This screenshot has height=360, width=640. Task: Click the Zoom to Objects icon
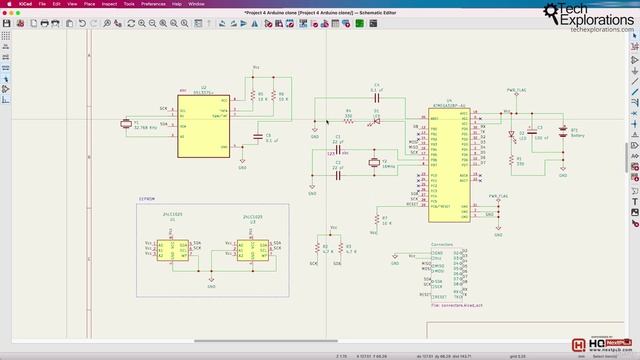click(173, 23)
